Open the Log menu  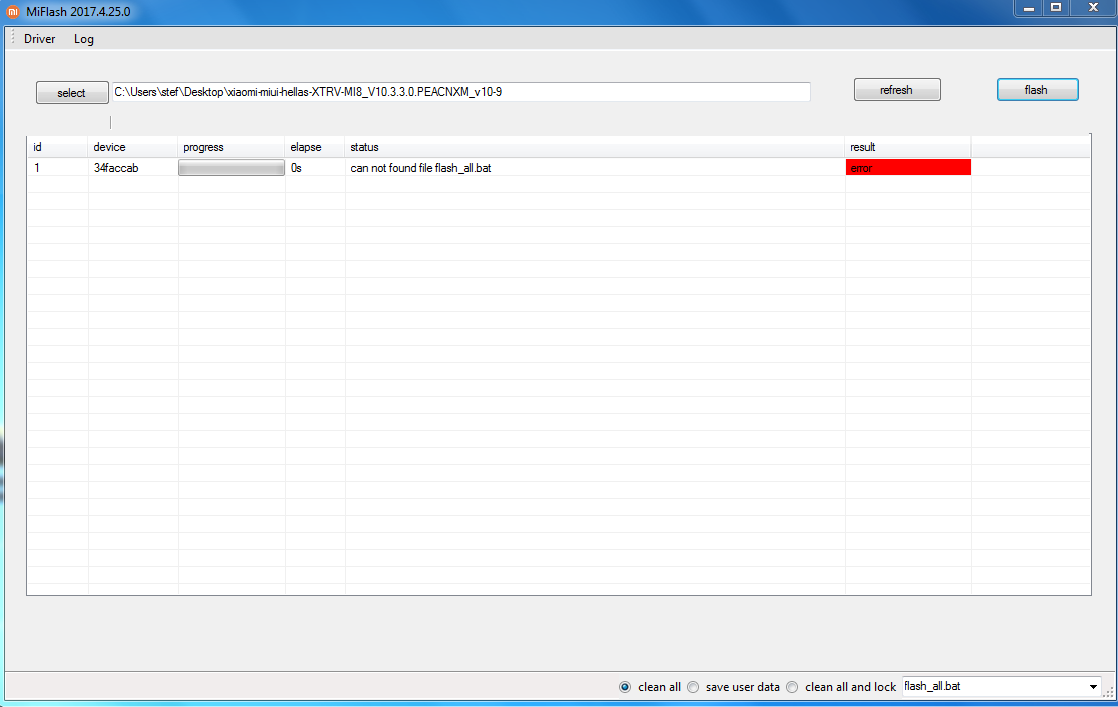[83, 39]
